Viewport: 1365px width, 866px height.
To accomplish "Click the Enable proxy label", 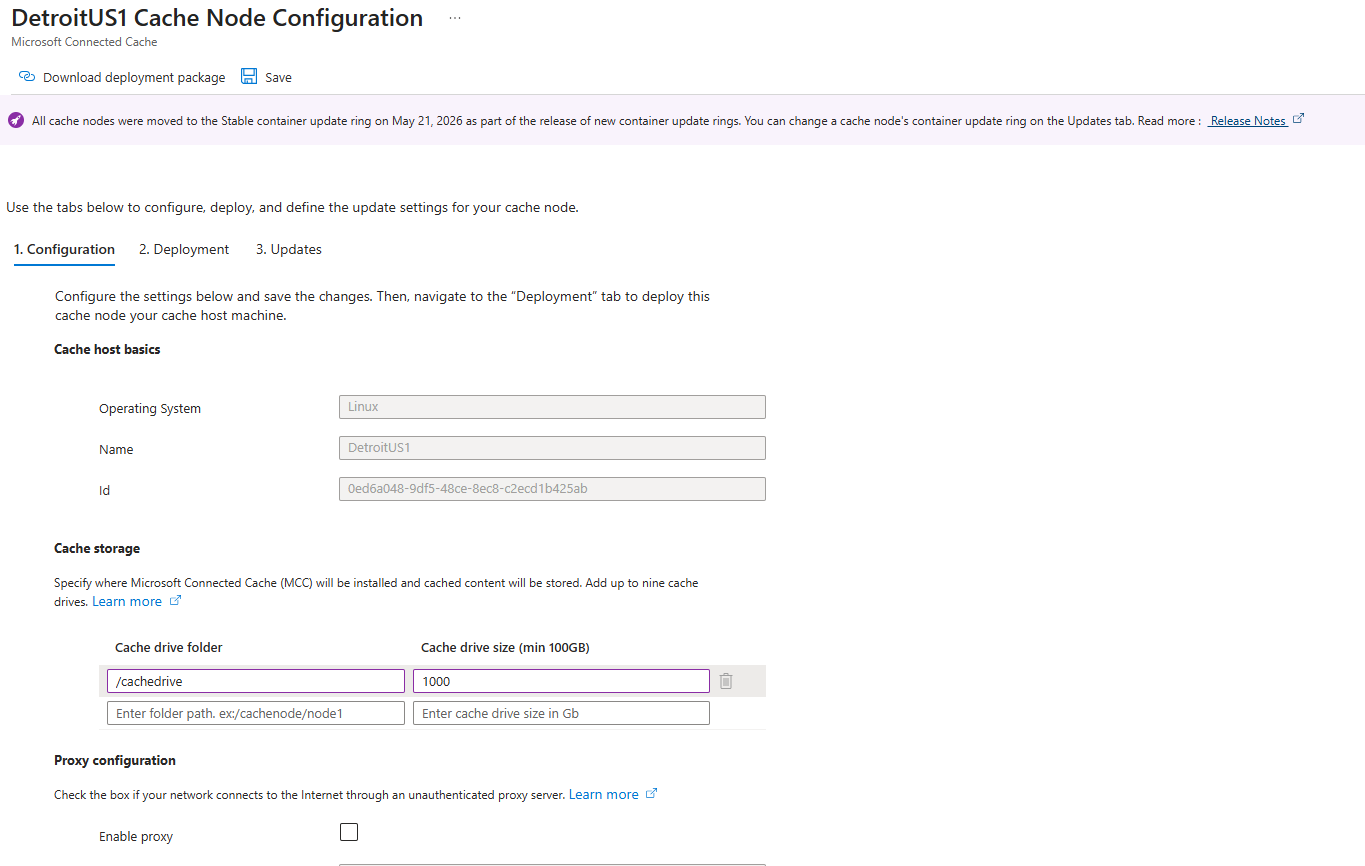I will 136,836.
